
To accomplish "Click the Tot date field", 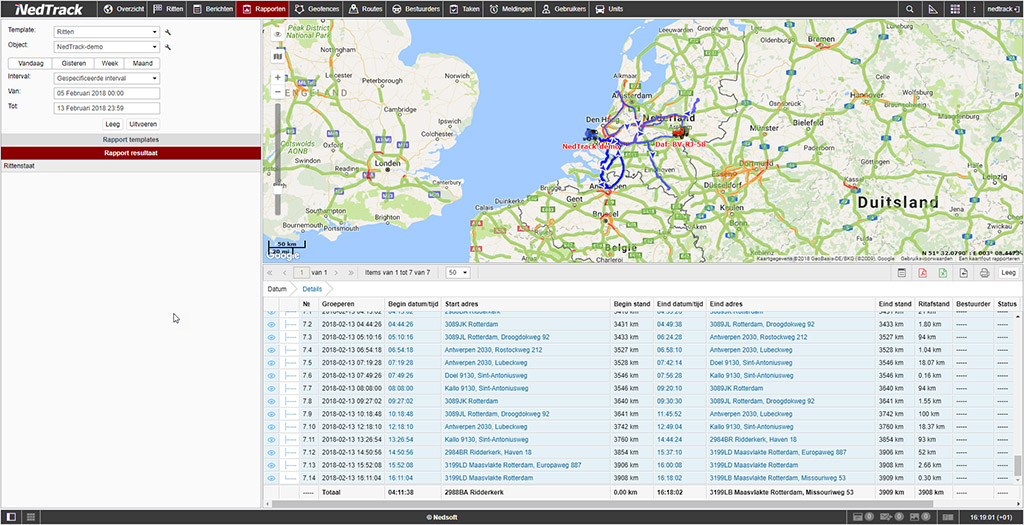I will click(x=107, y=108).
